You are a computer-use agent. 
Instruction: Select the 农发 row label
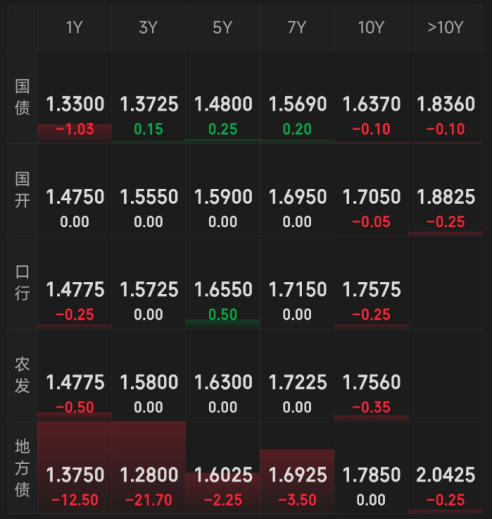point(22,375)
